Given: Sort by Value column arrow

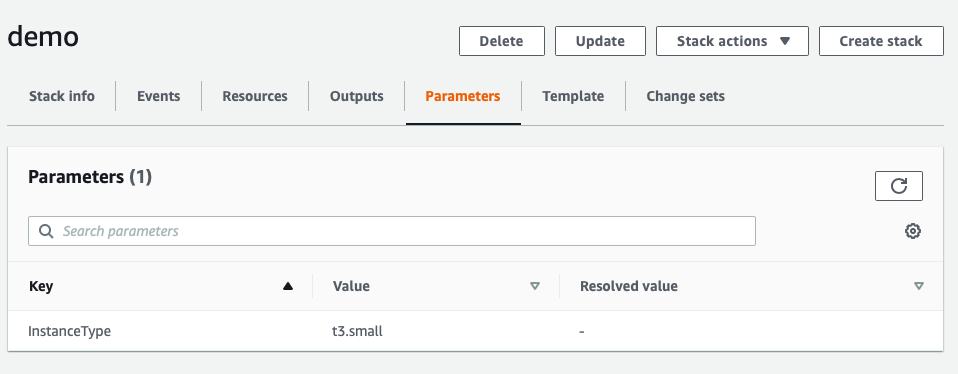Looking at the screenshot, I should coord(535,286).
